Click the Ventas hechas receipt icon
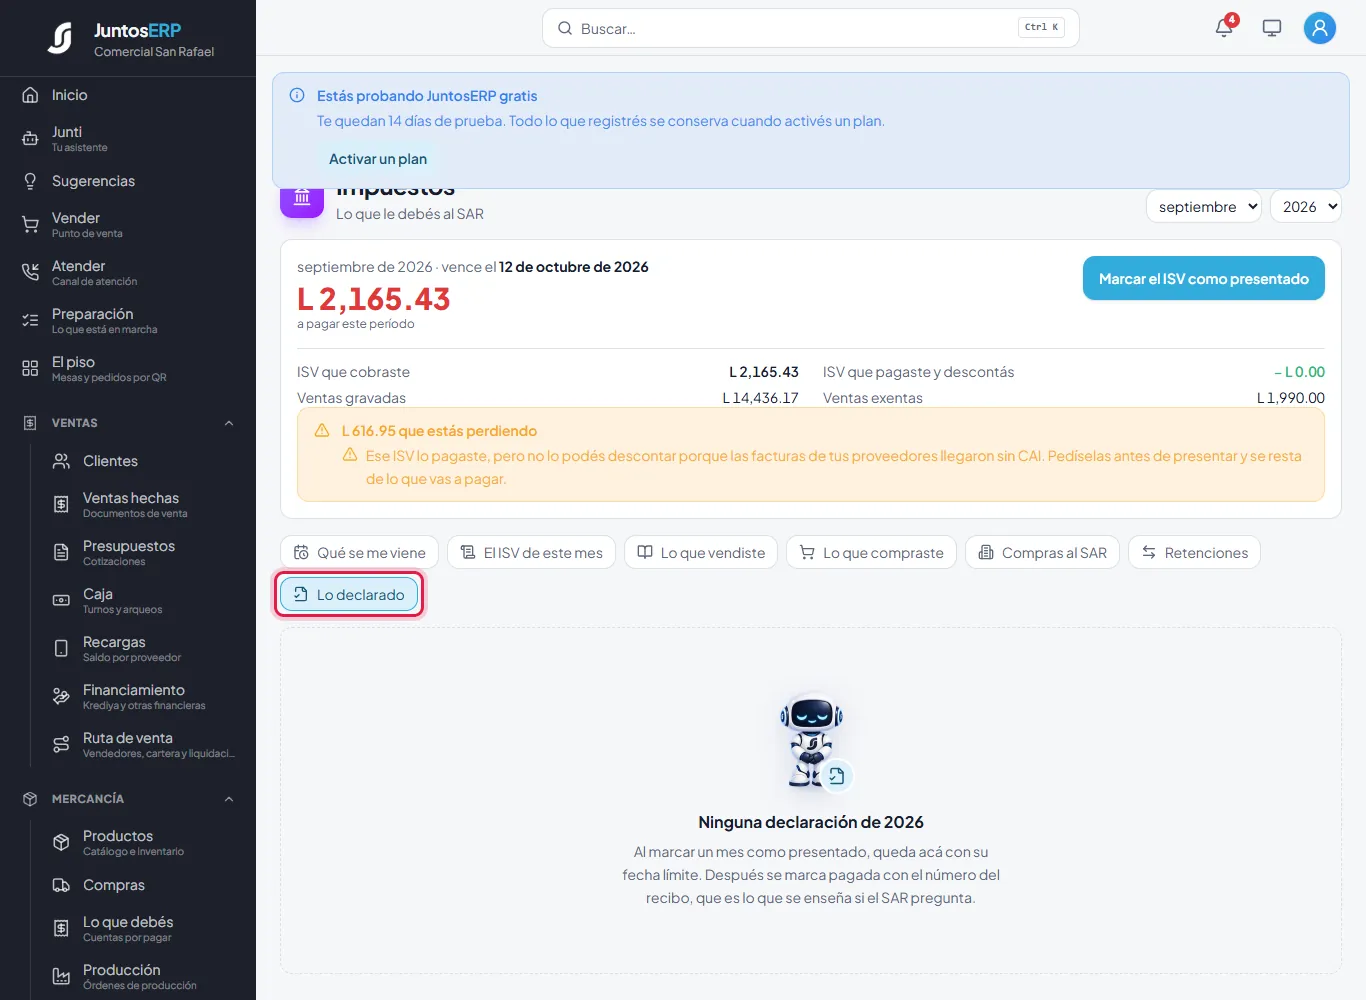Screen dimensions: 1366x1000 coord(61,505)
